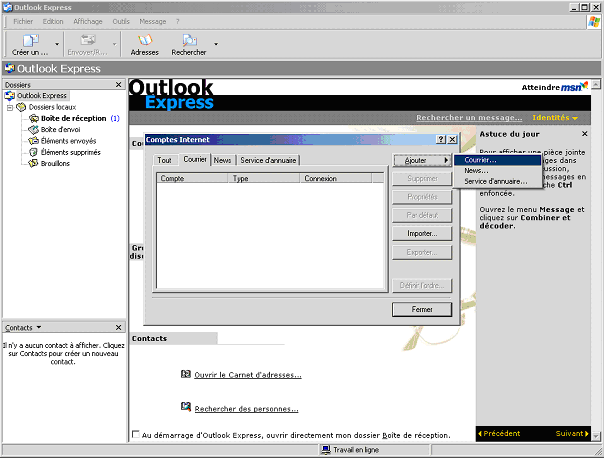The image size is (604, 459).
Task: Open the Brouillons folder
Action: pos(55,164)
